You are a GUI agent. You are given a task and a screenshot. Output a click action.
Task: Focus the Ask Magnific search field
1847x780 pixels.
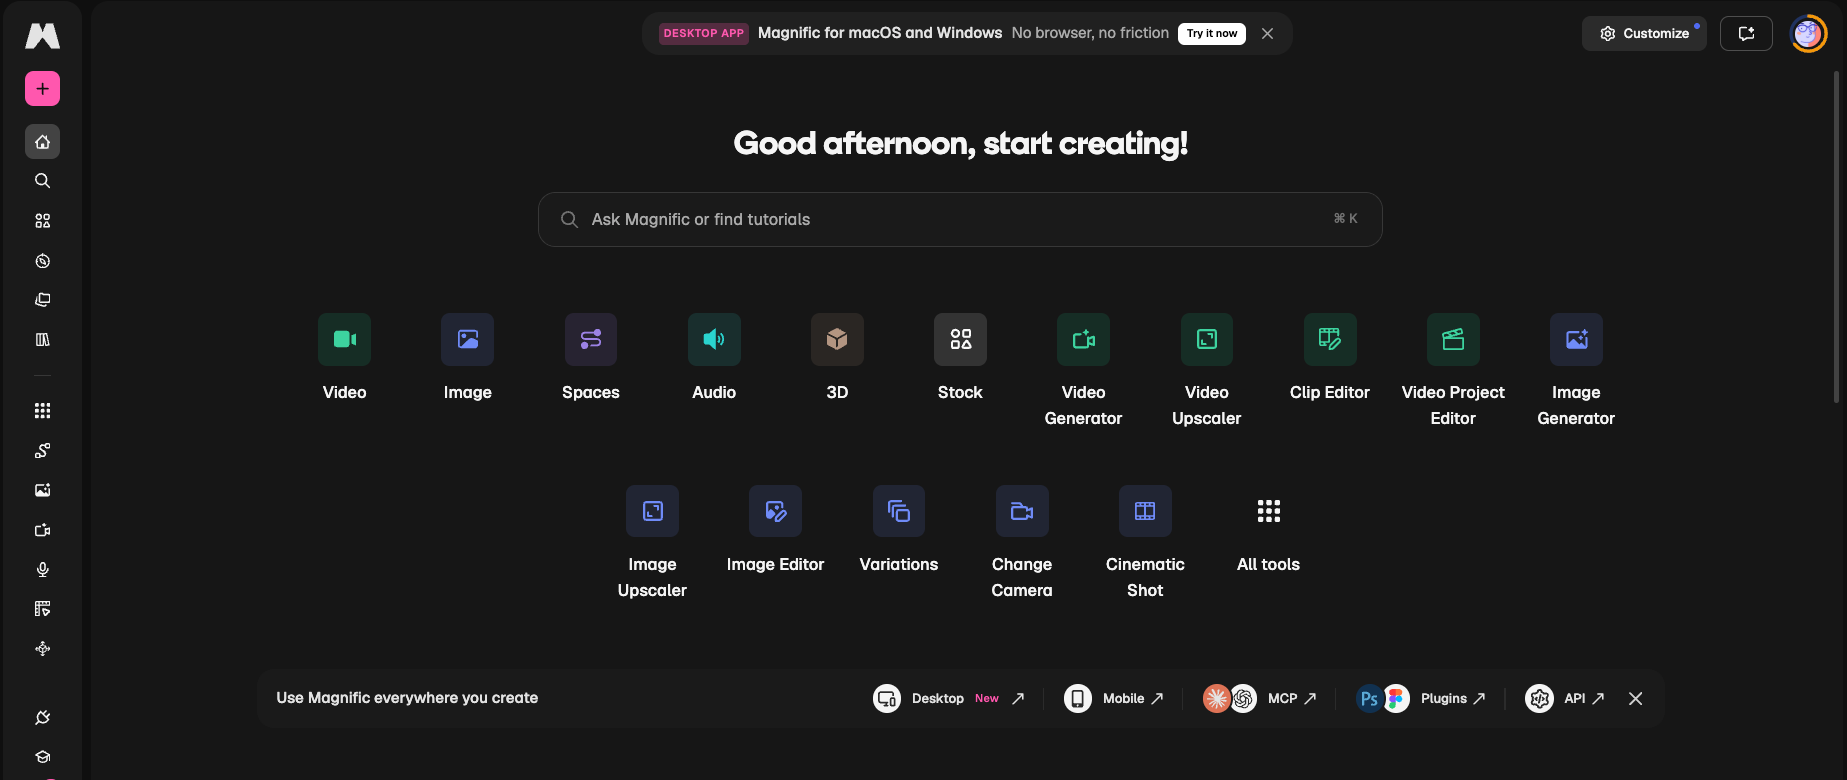(x=960, y=220)
